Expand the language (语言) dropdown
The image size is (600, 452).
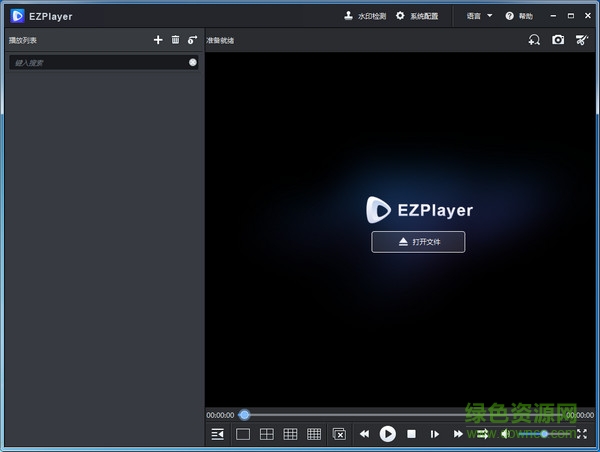[x=479, y=16]
